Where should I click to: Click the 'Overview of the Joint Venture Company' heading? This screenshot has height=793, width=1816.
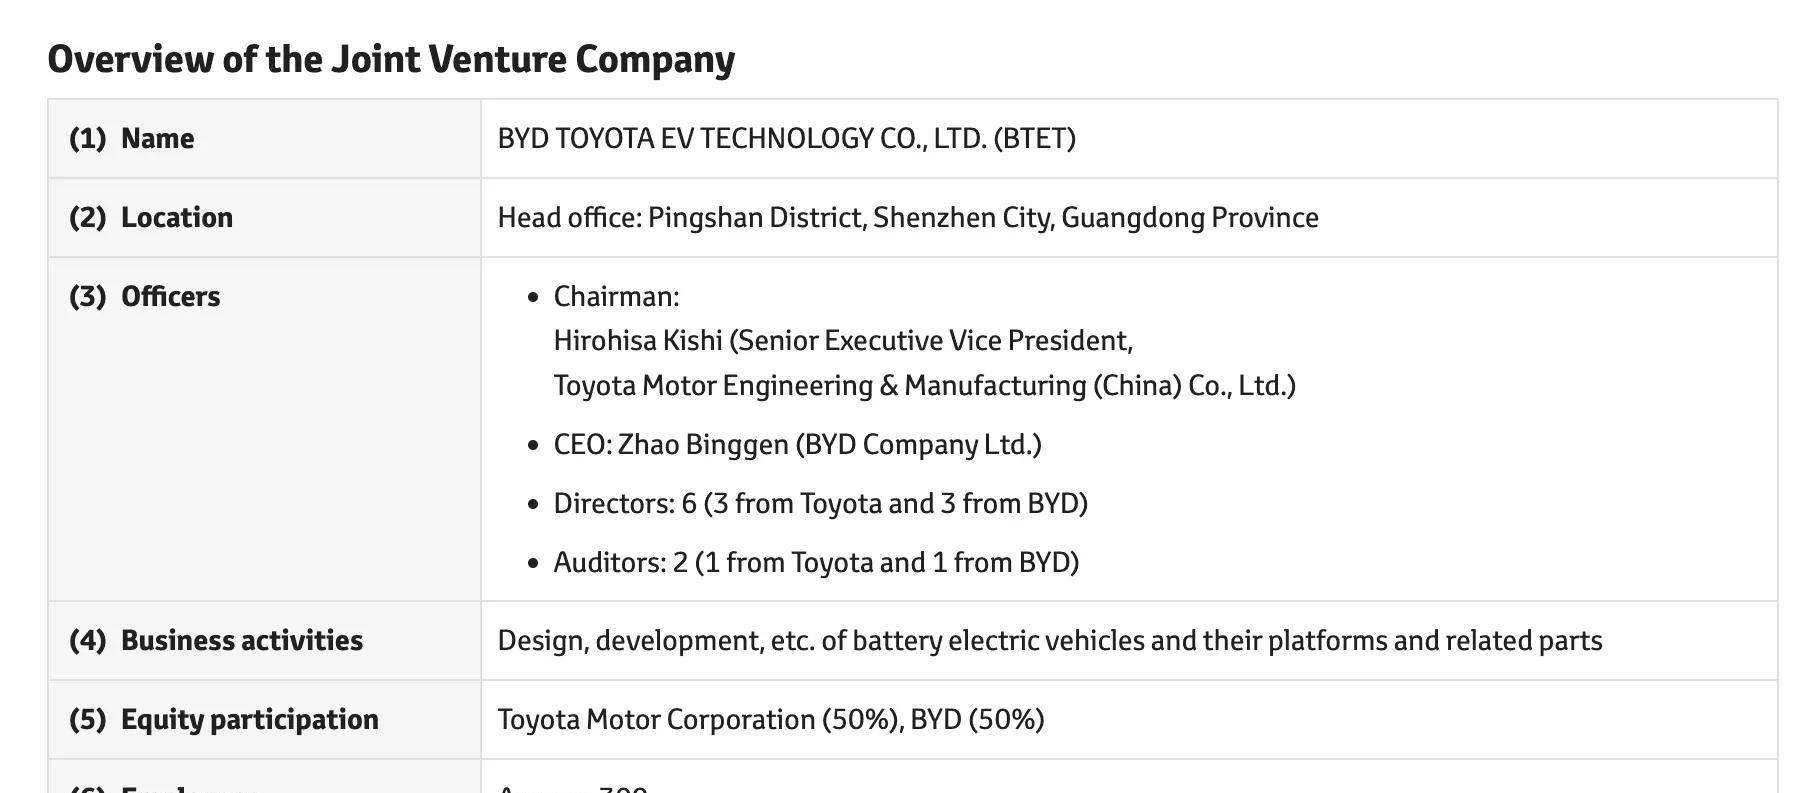(x=391, y=59)
